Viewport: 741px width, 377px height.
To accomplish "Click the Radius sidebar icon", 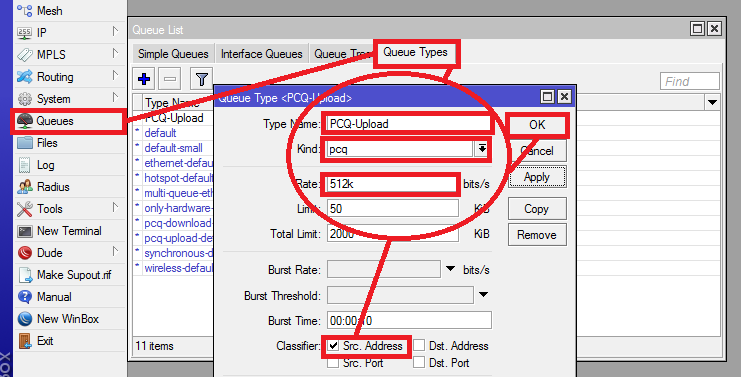I will pos(25,187).
